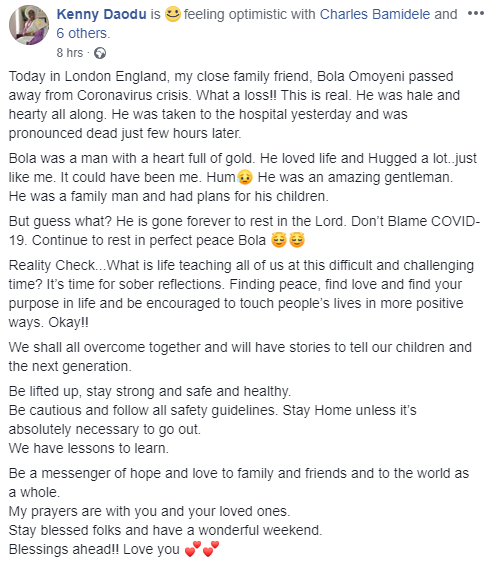Click the sentence 'Don't Blame COVID-19'
The height and width of the screenshot is (564, 489).
tap(245, 231)
